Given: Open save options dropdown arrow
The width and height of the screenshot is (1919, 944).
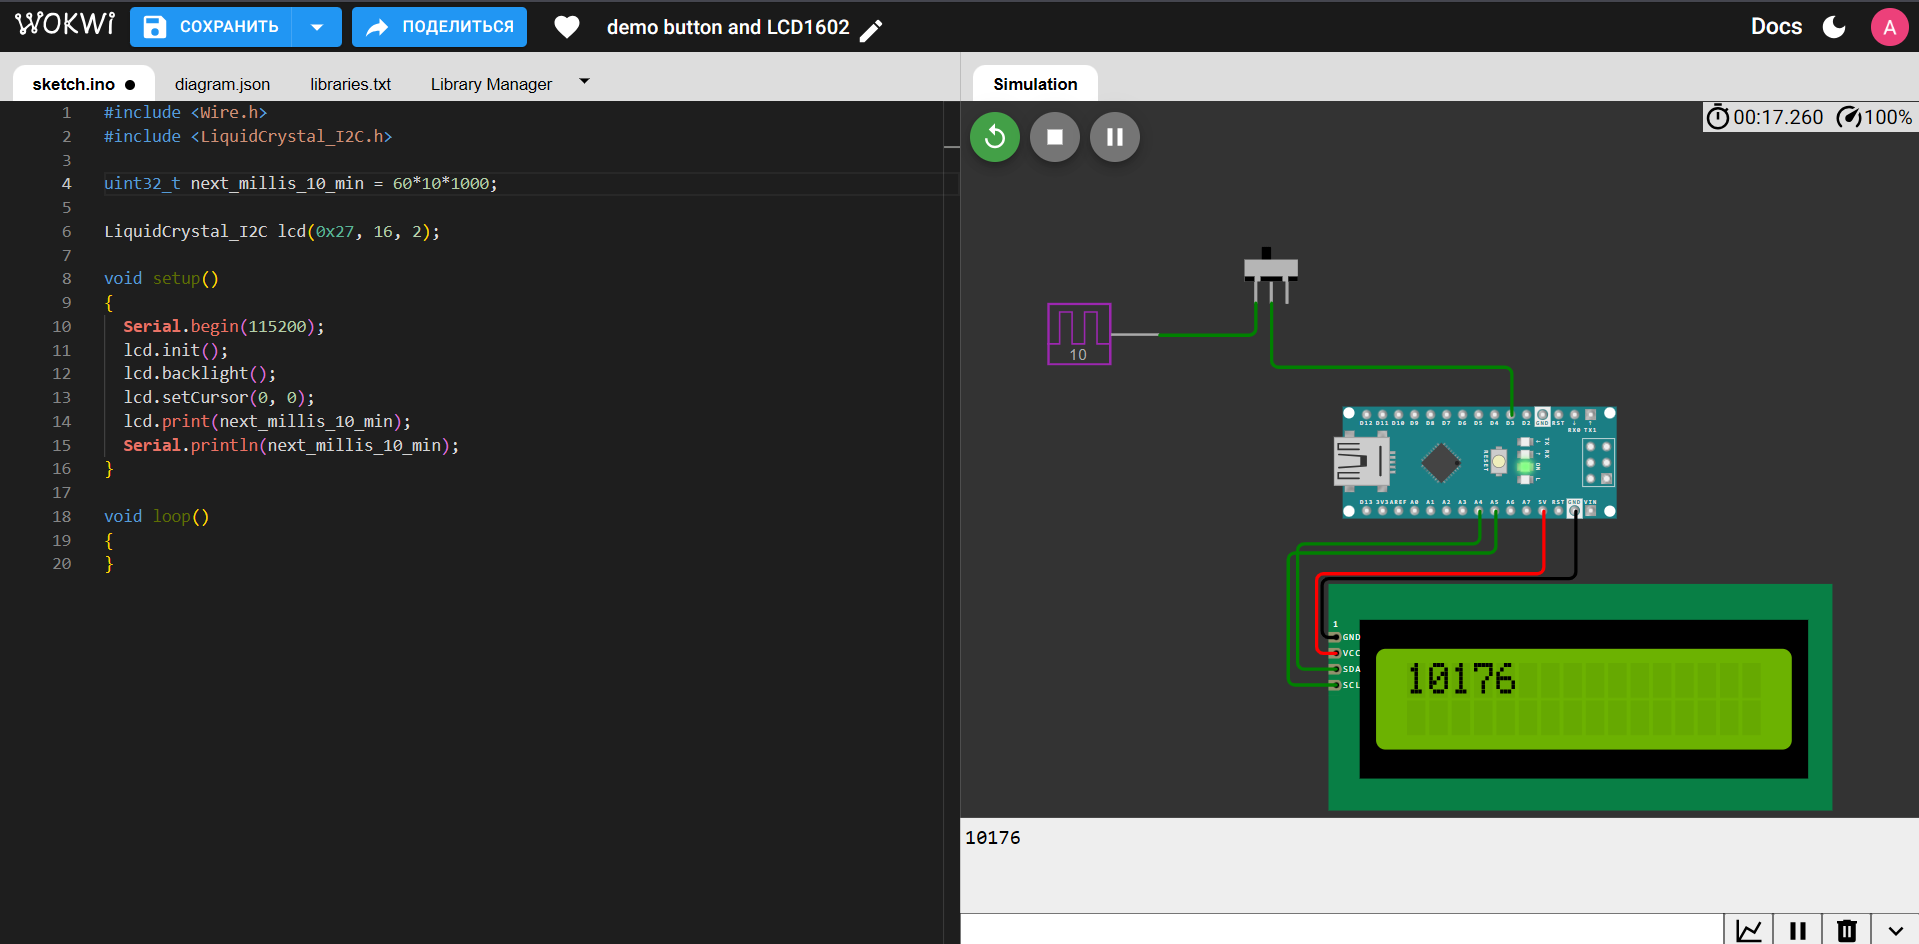Looking at the screenshot, I should (x=317, y=27).
